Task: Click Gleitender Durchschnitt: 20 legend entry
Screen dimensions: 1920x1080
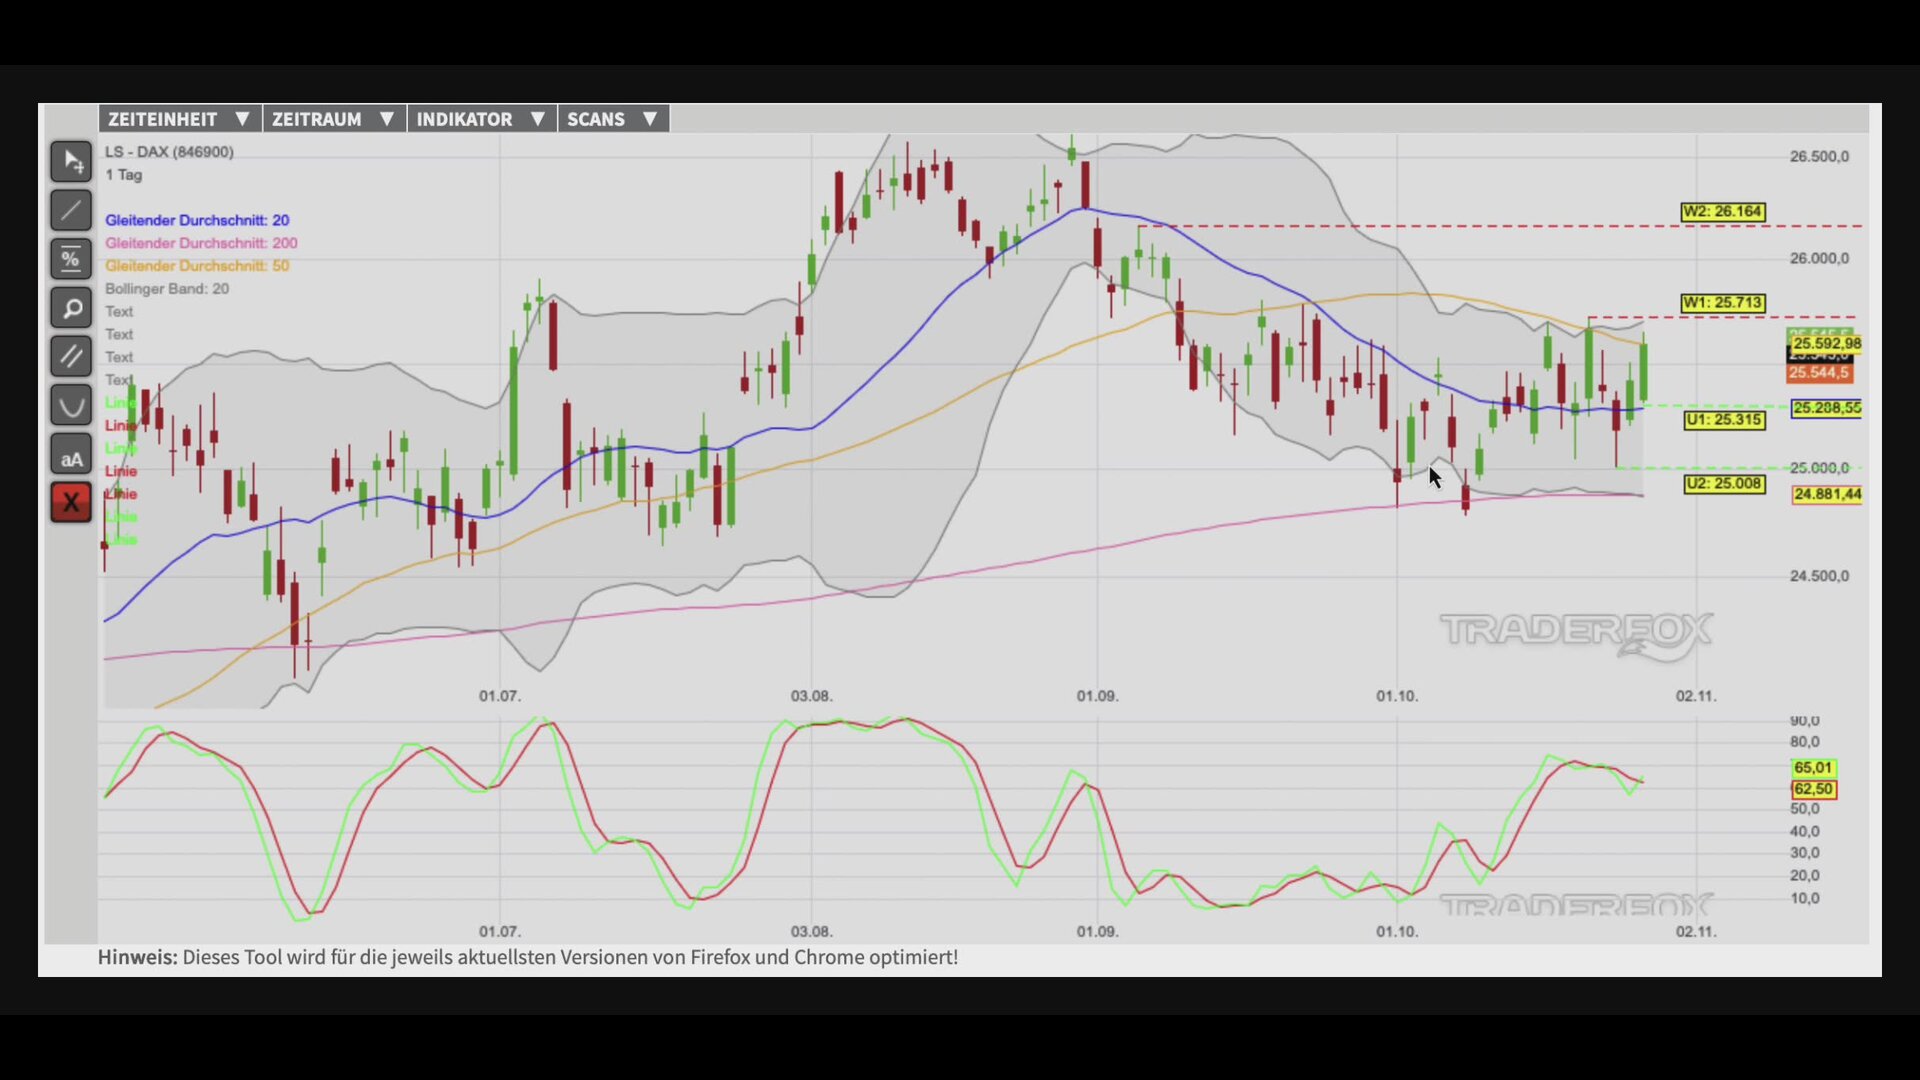Action: [x=197, y=220]
